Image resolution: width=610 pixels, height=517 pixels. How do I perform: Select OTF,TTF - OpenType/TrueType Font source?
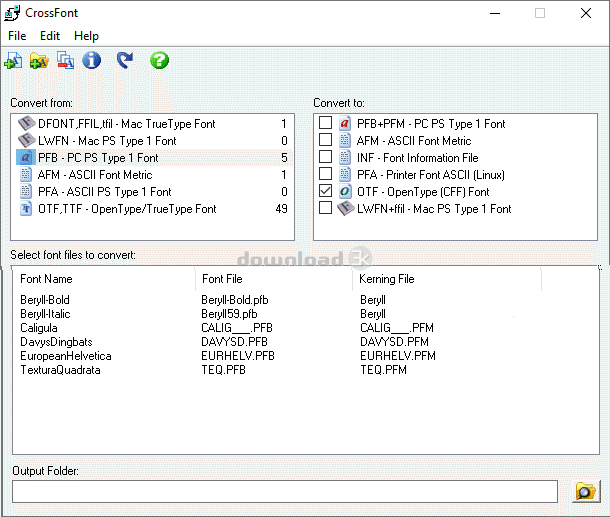click(x=118, y=209)
